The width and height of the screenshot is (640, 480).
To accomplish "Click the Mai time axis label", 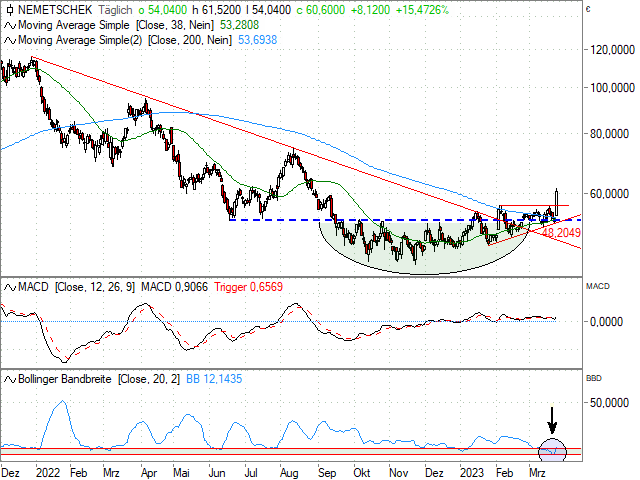I will (x=181, y=473).
